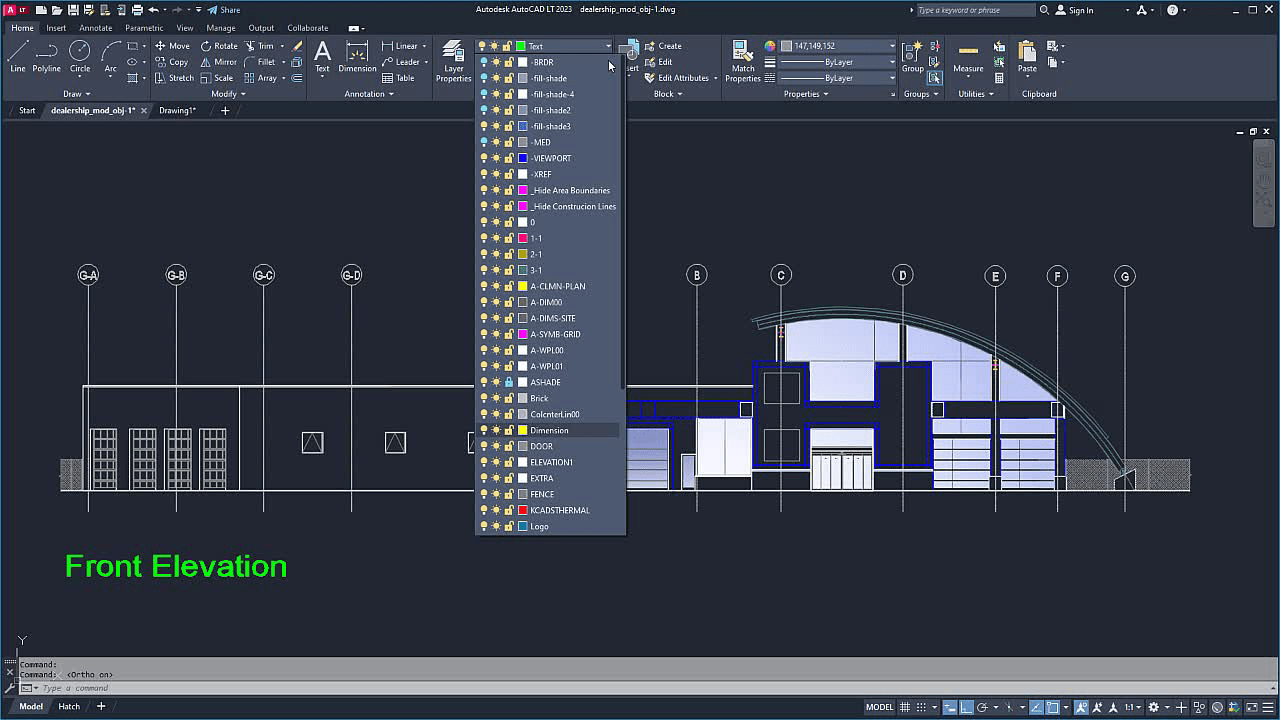This screenshot has height=720, width=1280.
Task: Open the Match Properties tool
Action: 742,60
